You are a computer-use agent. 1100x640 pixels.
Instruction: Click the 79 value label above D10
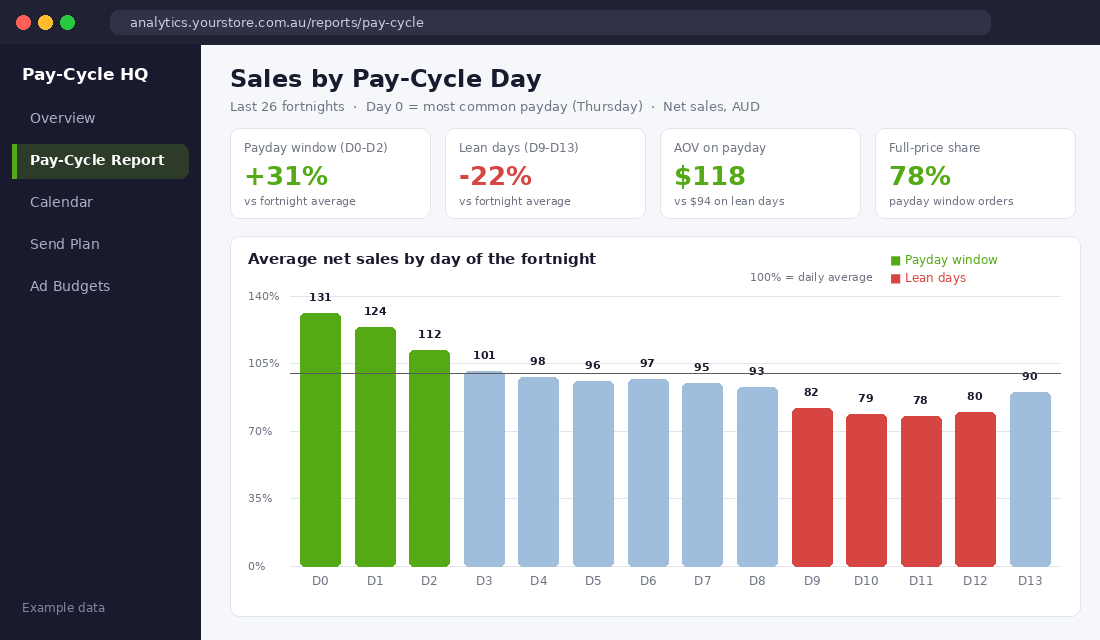pyautogui.click(x=866, y=399)
